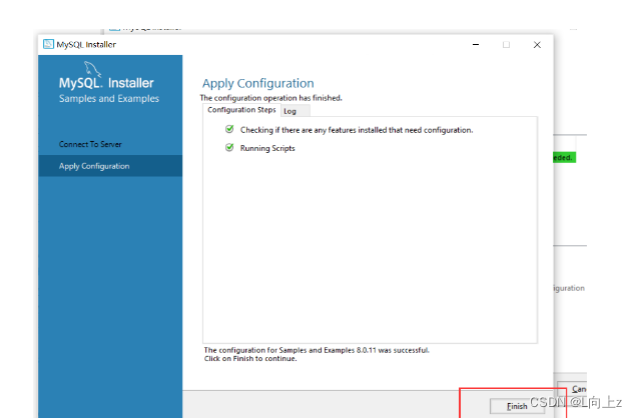637x418 pixels.
Task: Select Apply Configuration step in sidebar
Action: point(110,166)
